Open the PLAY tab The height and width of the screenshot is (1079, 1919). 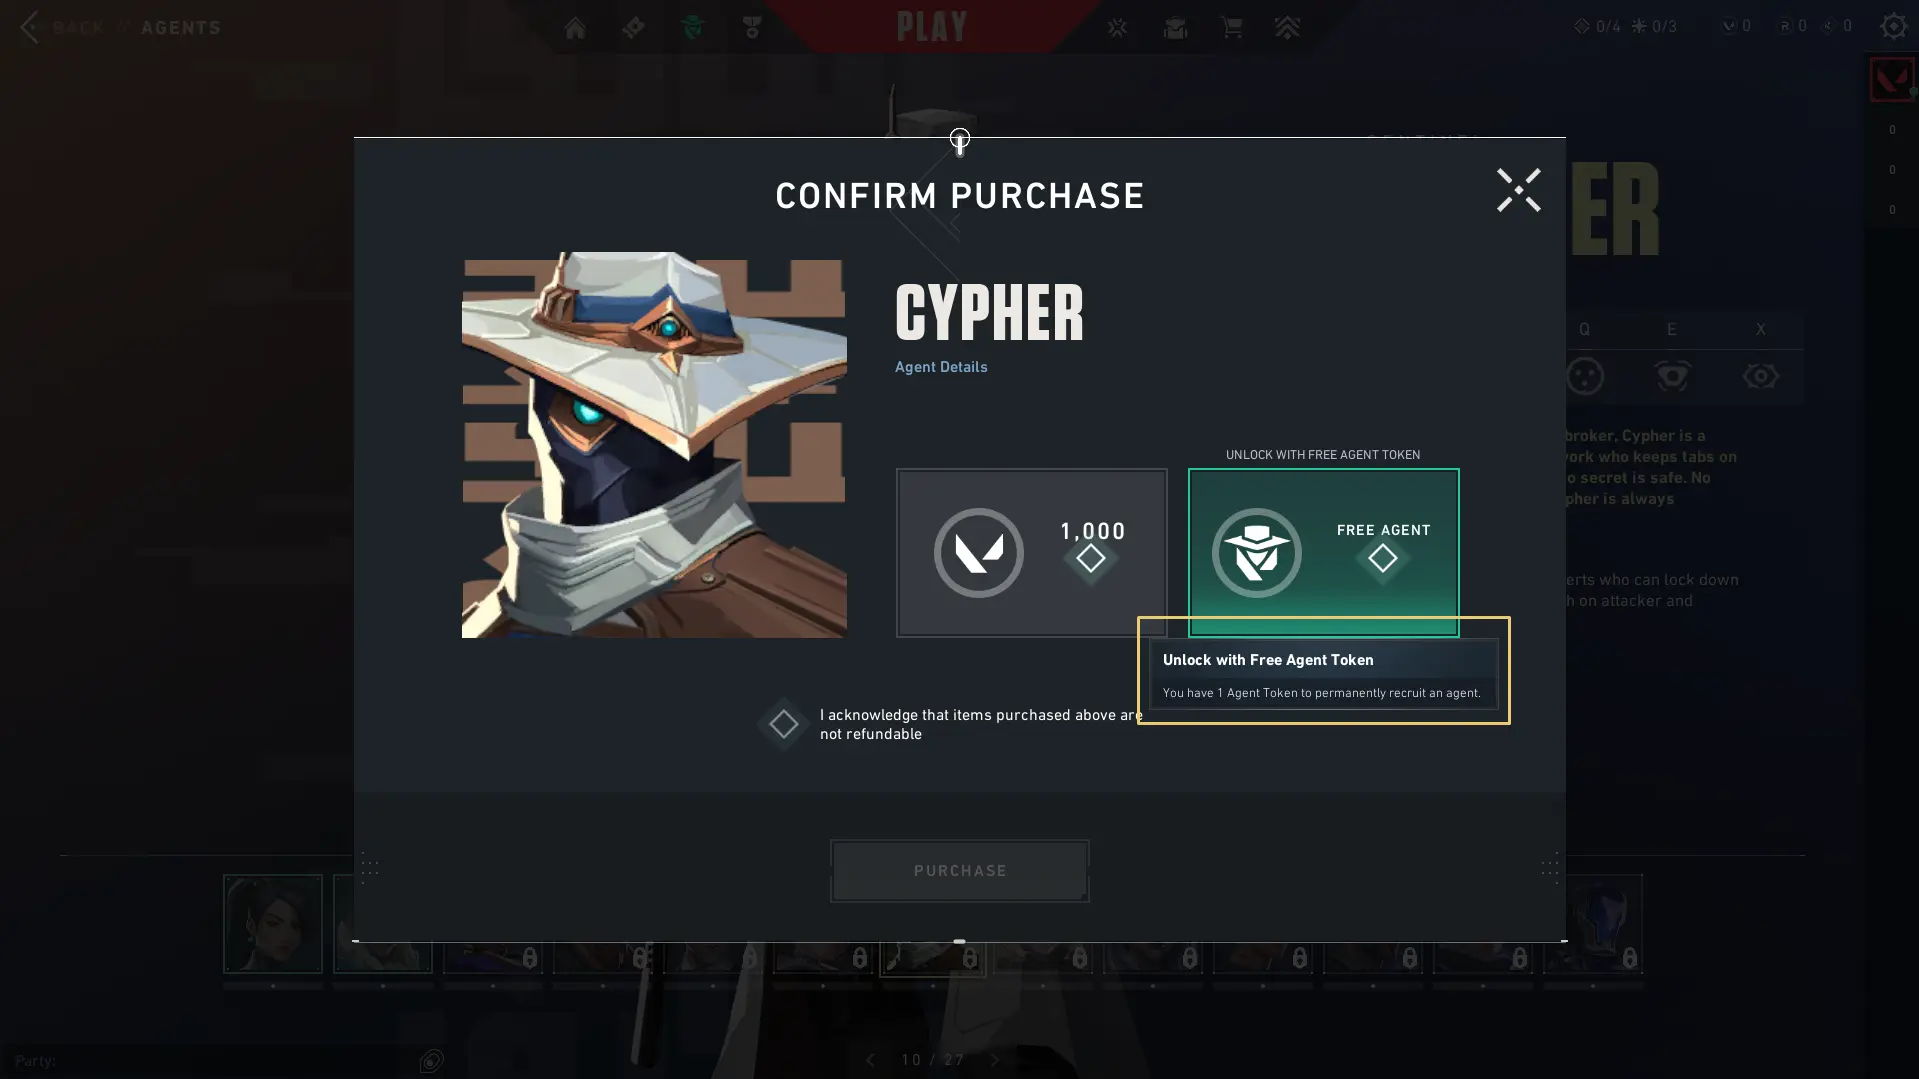click(x=931, y=27)
